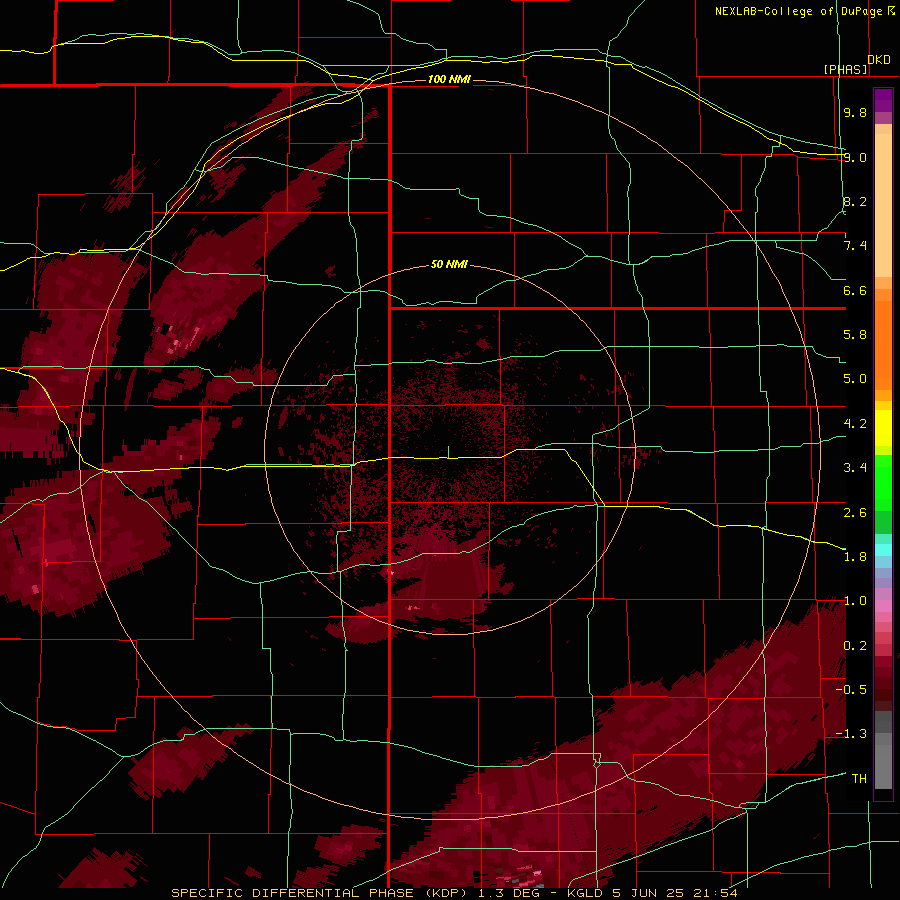Click the TH threshold label on the scale
The width and height of the screenshot is (900, 900).
click(859, 779)
